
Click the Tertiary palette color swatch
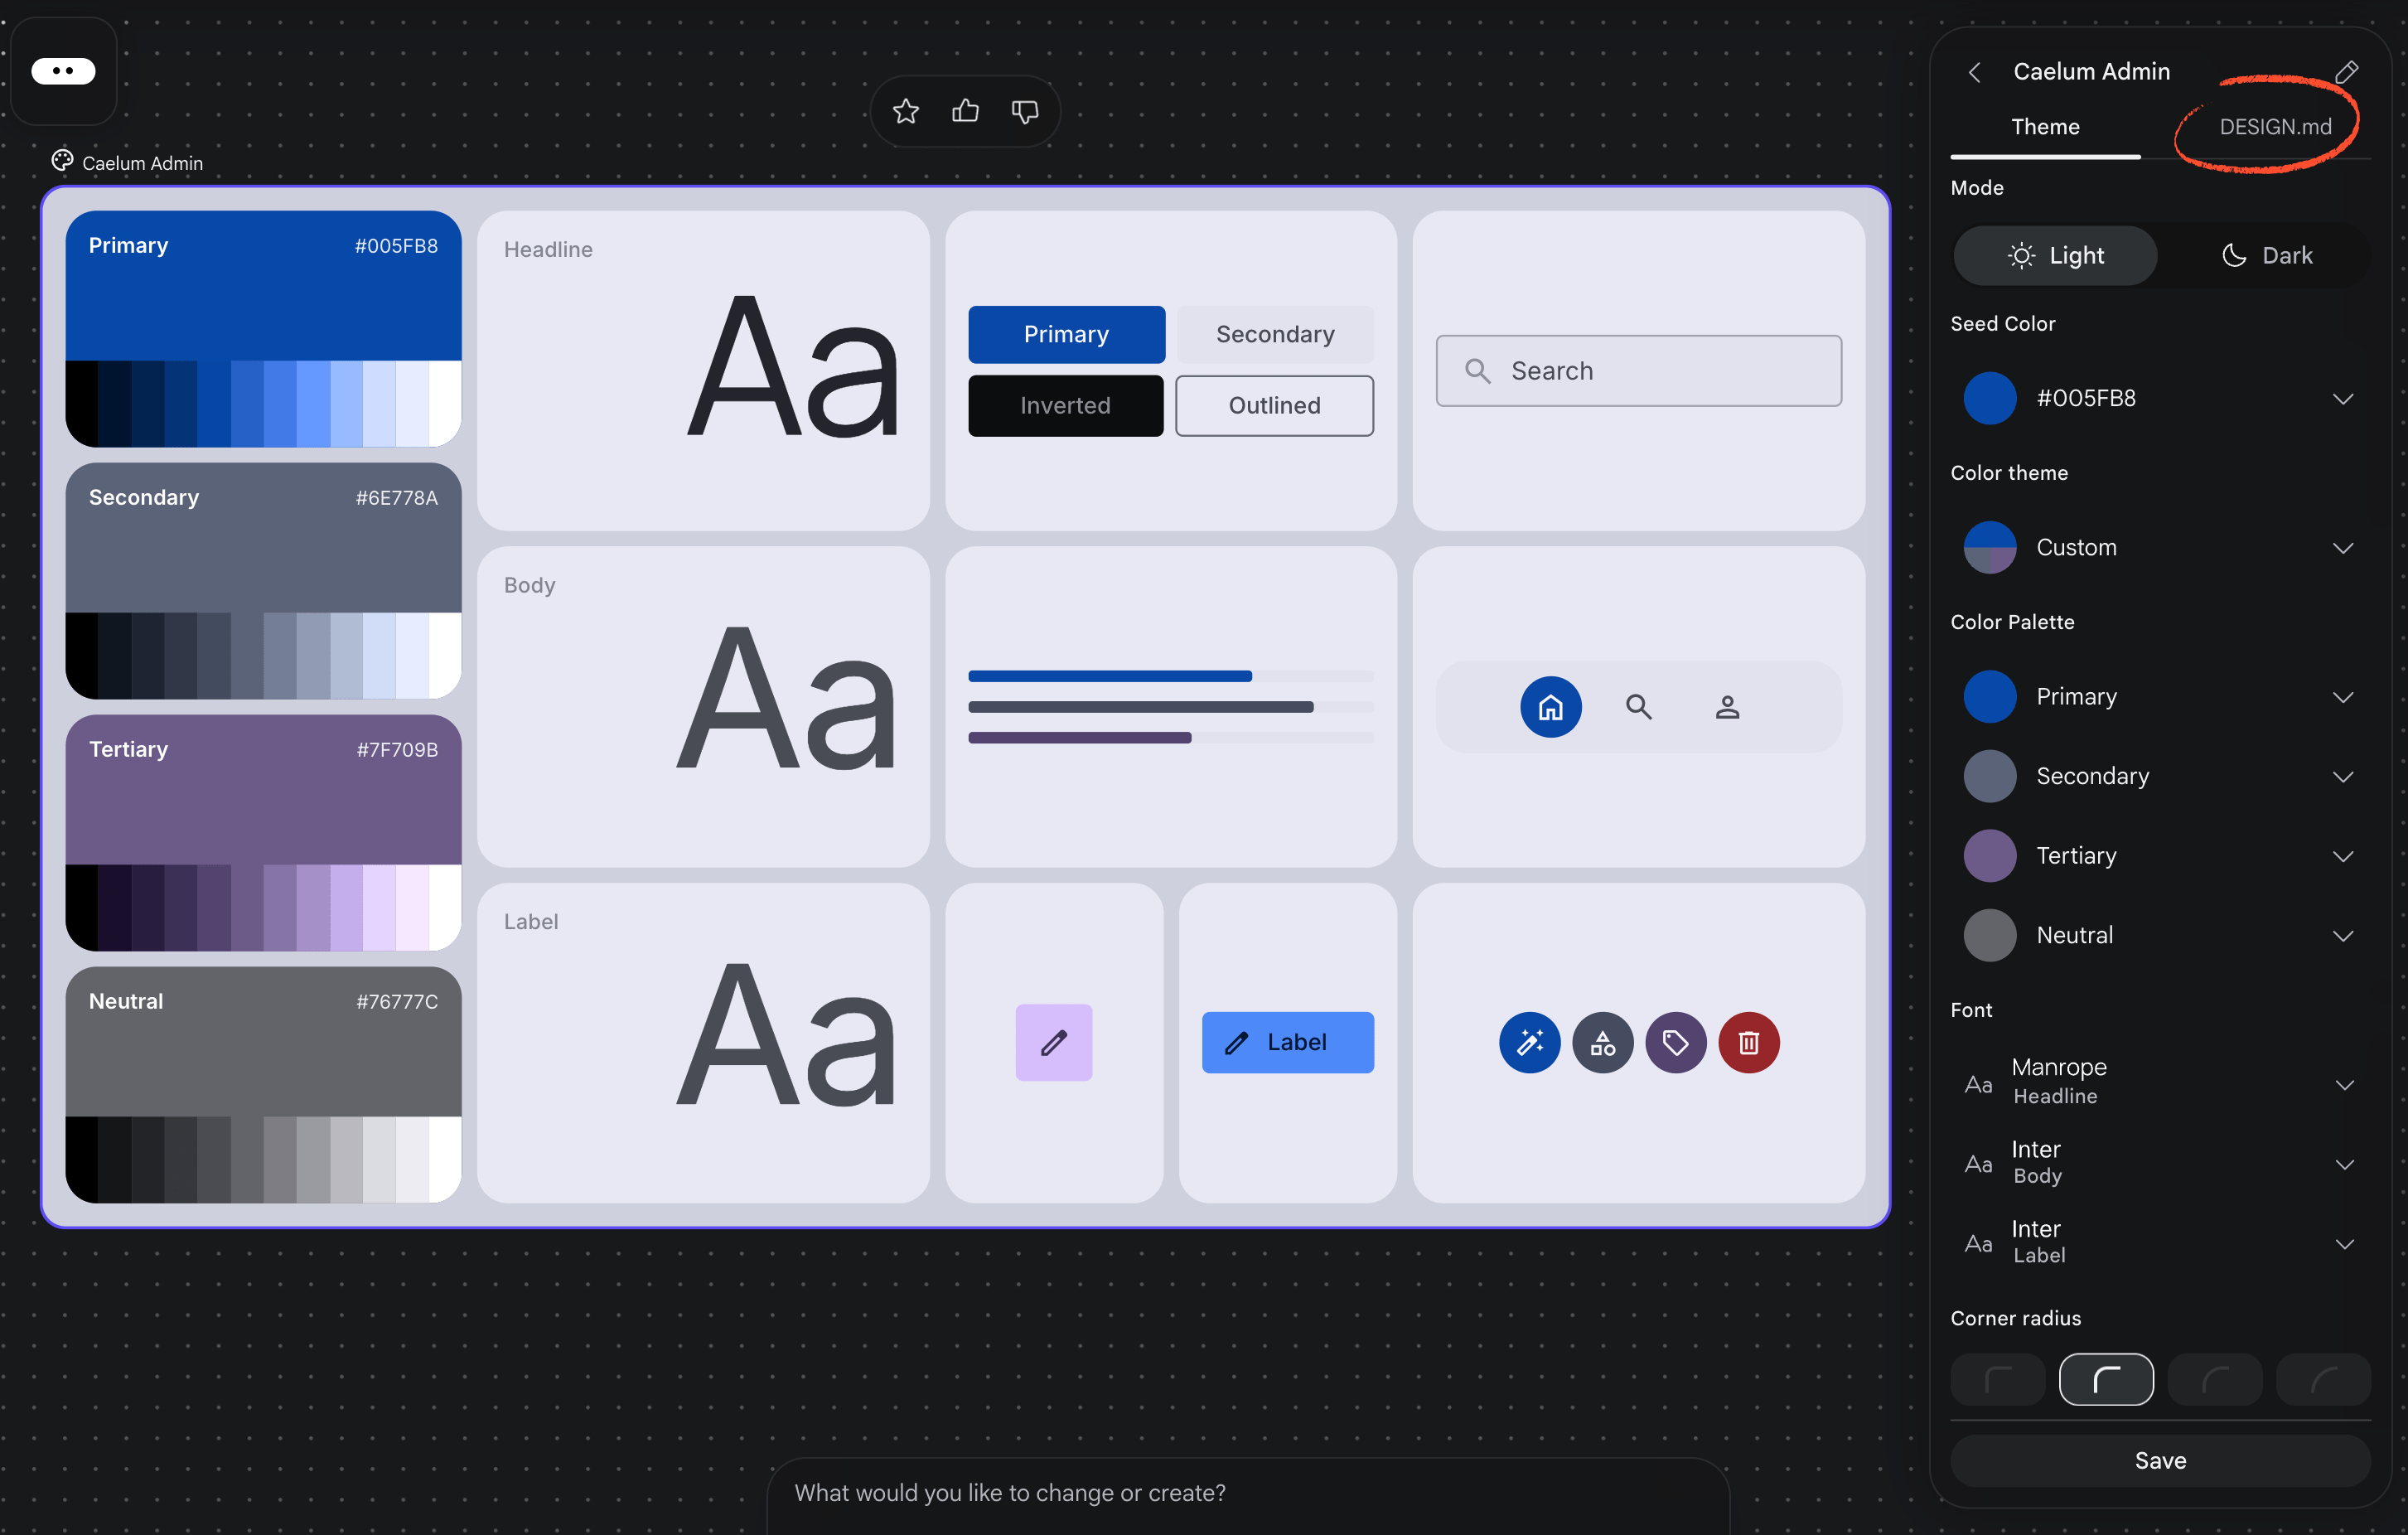pos(1989,856)
